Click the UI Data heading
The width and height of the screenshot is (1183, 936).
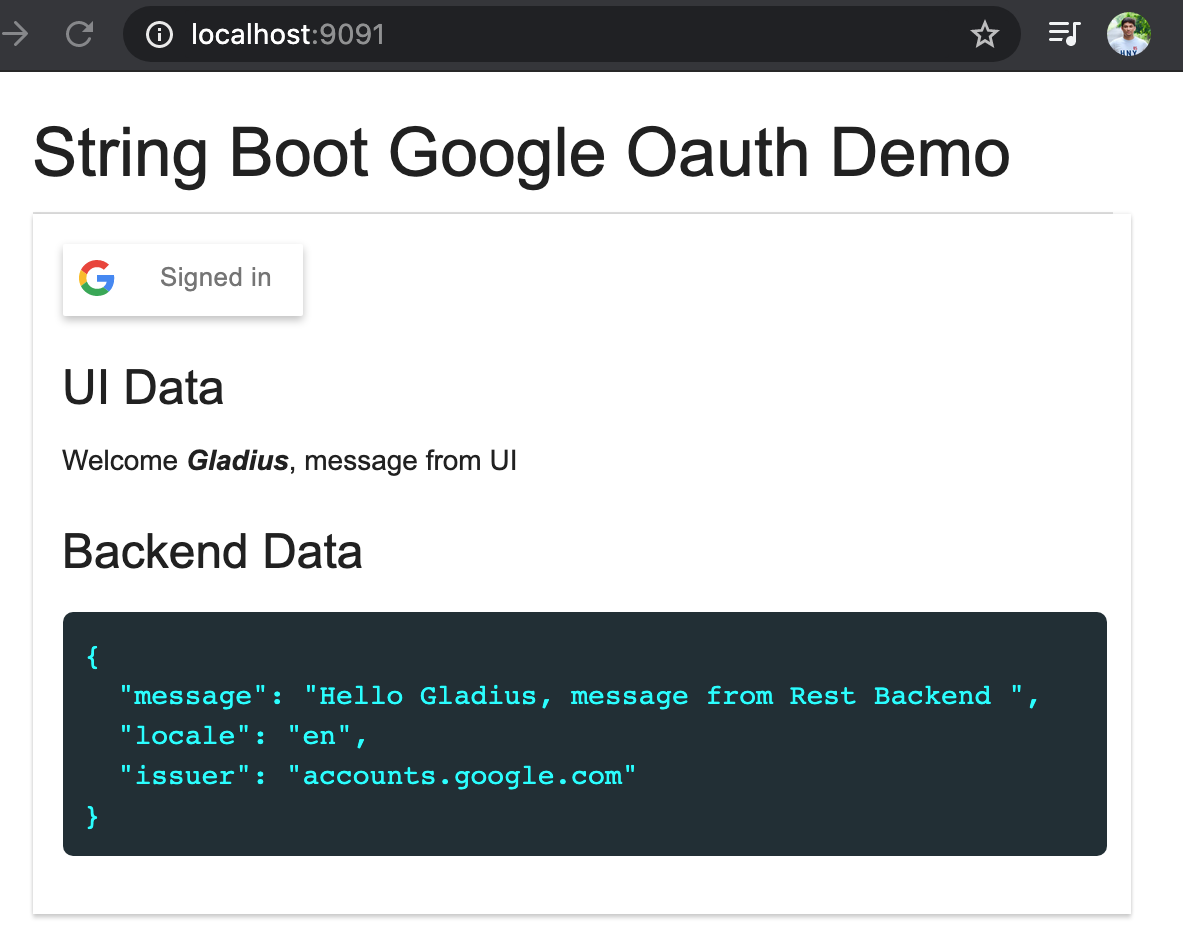point(143,388)
